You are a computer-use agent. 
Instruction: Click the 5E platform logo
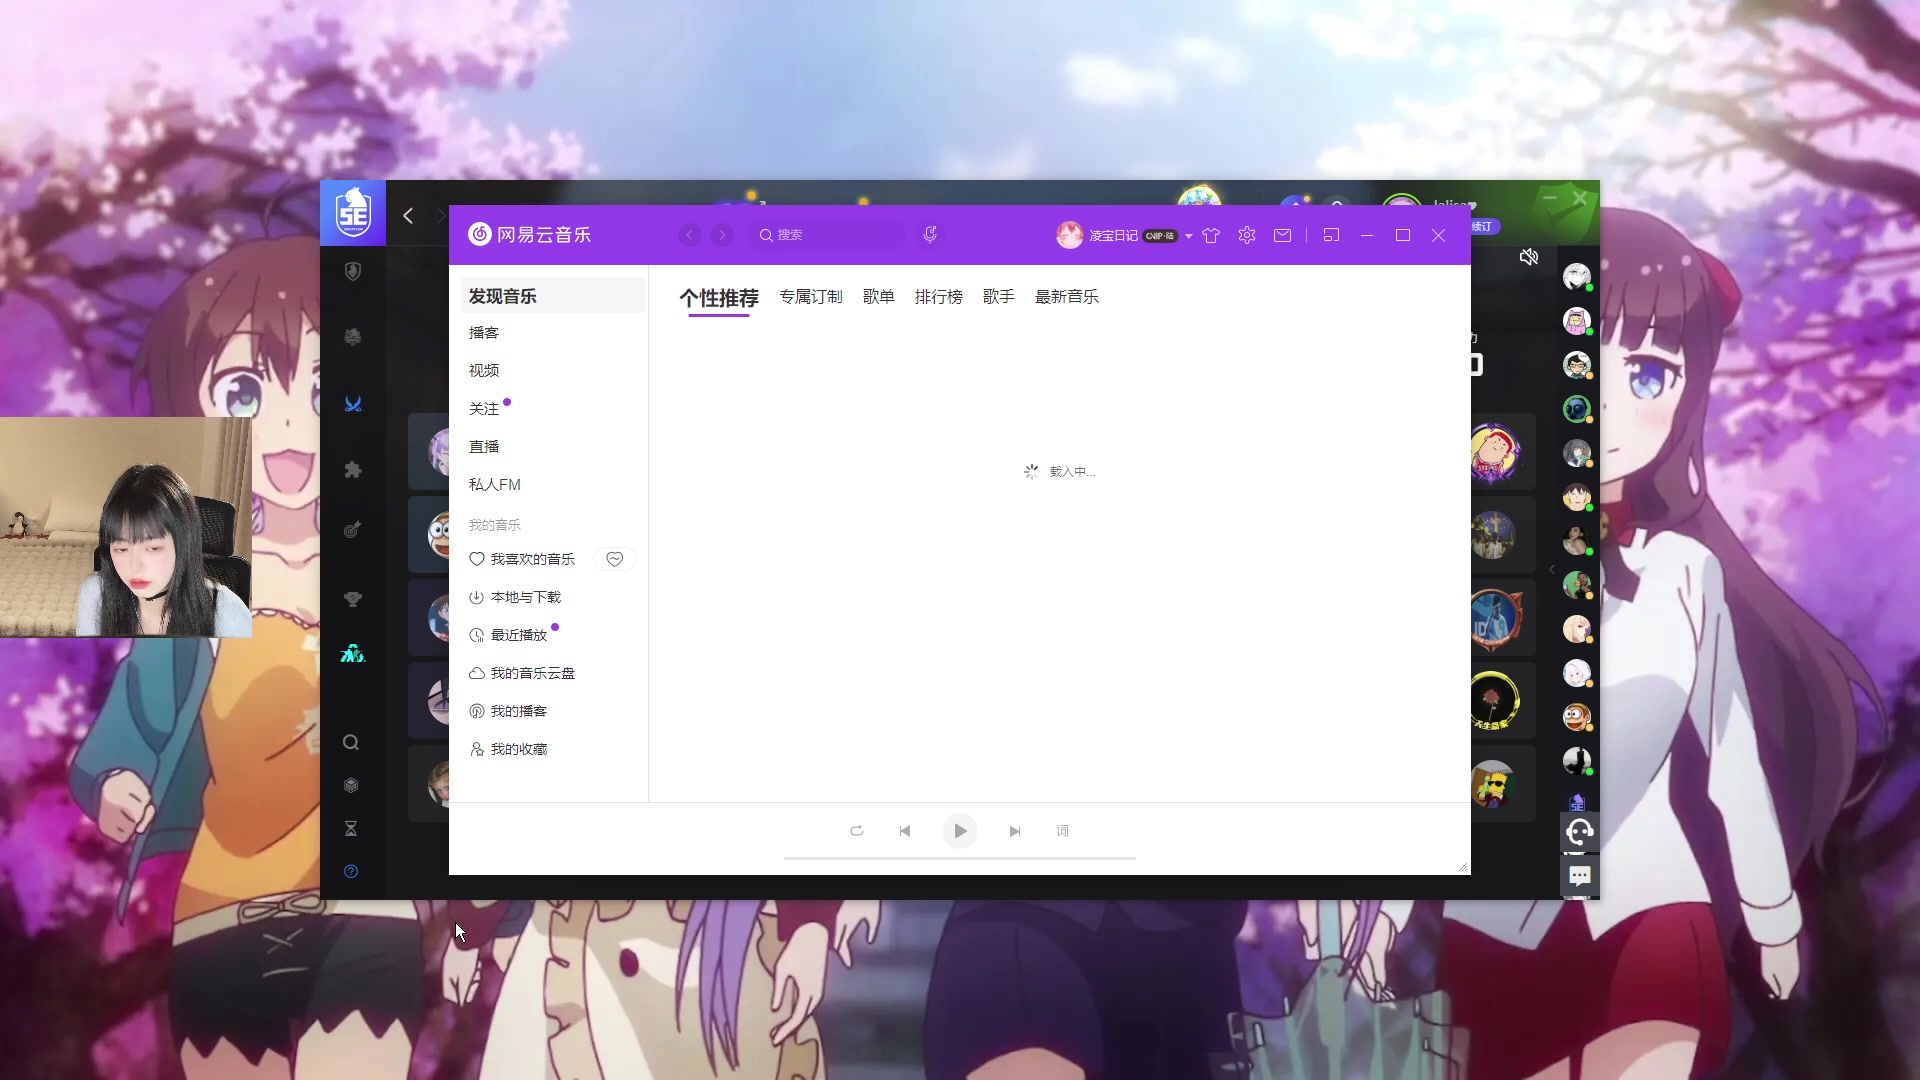[x=353, y=213]
